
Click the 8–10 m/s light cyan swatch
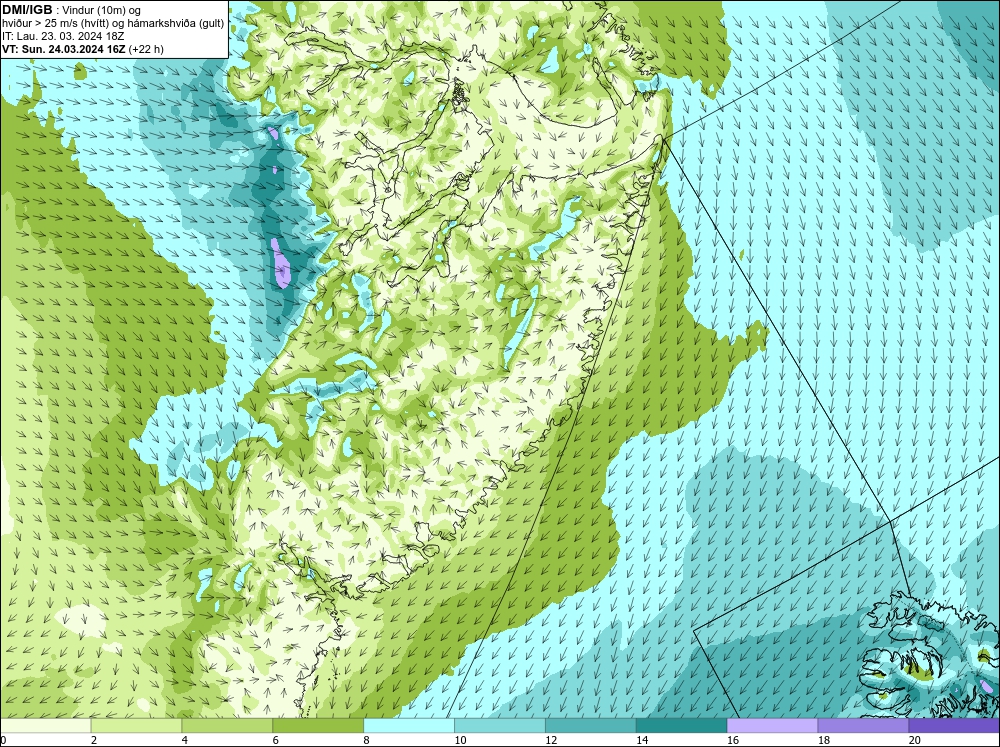(409, 726)
